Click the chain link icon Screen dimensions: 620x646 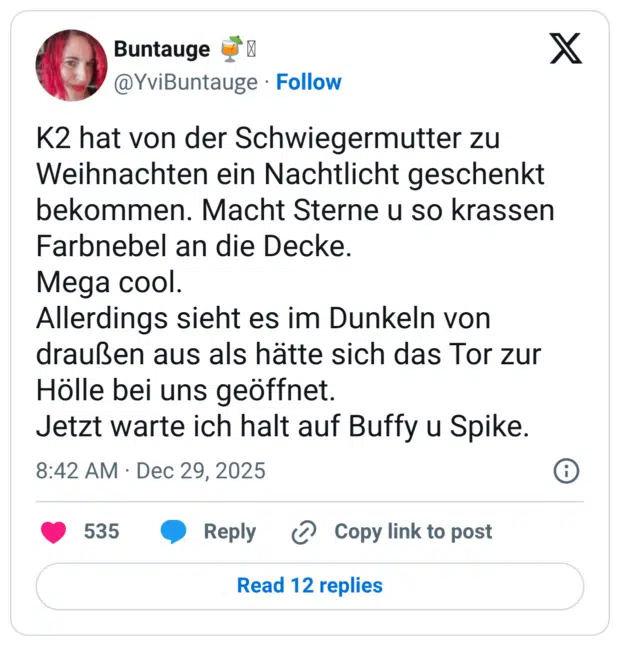click(303, 532)
